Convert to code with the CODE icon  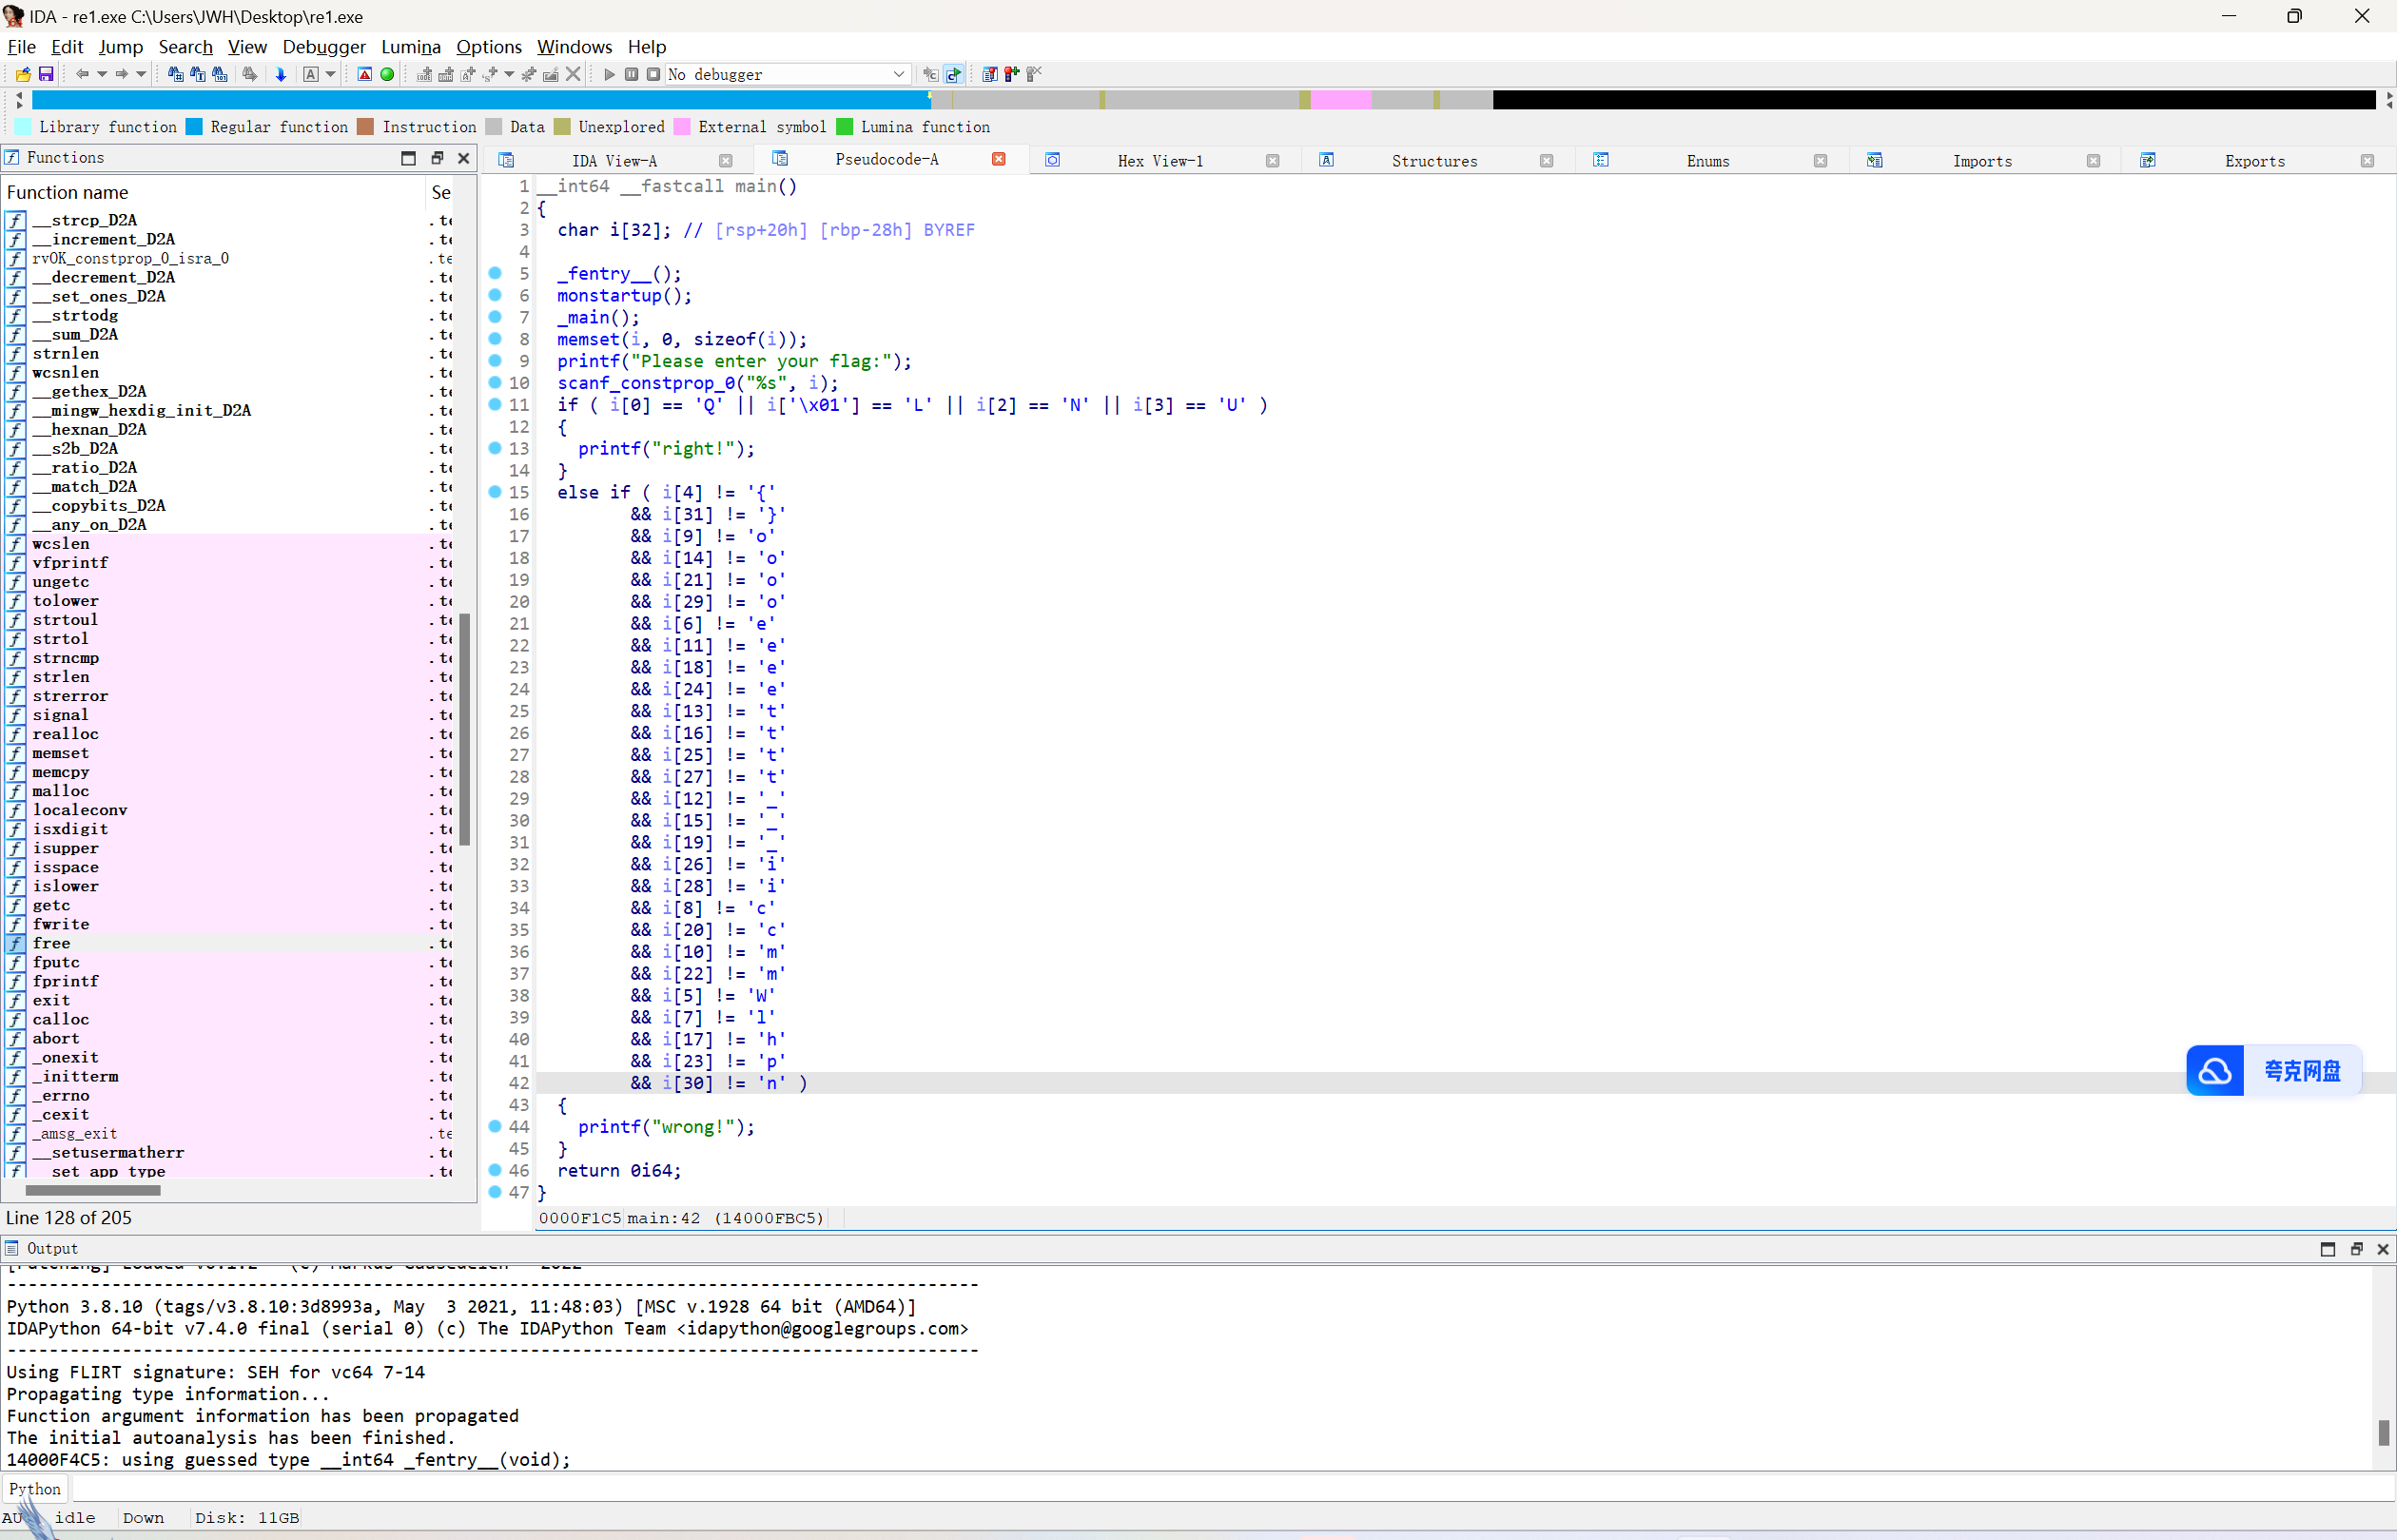click(424, 74)
